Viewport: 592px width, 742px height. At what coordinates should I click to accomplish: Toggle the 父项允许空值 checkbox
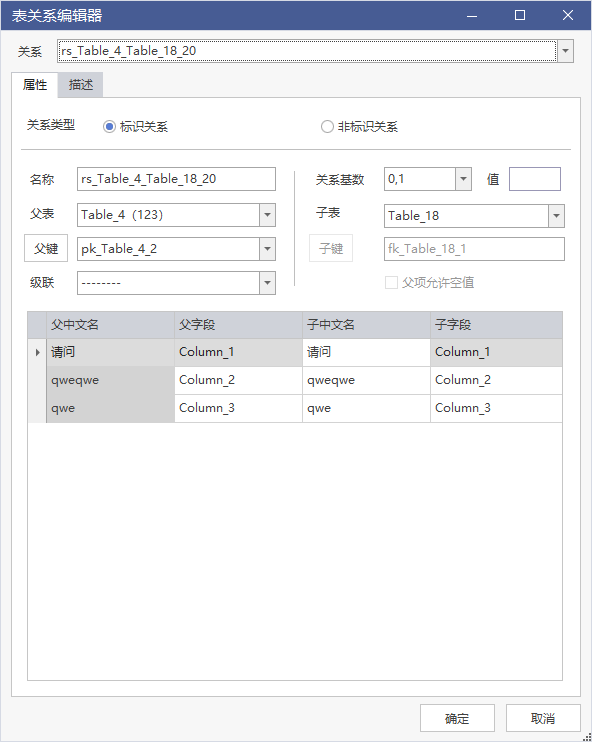(391, 283)
